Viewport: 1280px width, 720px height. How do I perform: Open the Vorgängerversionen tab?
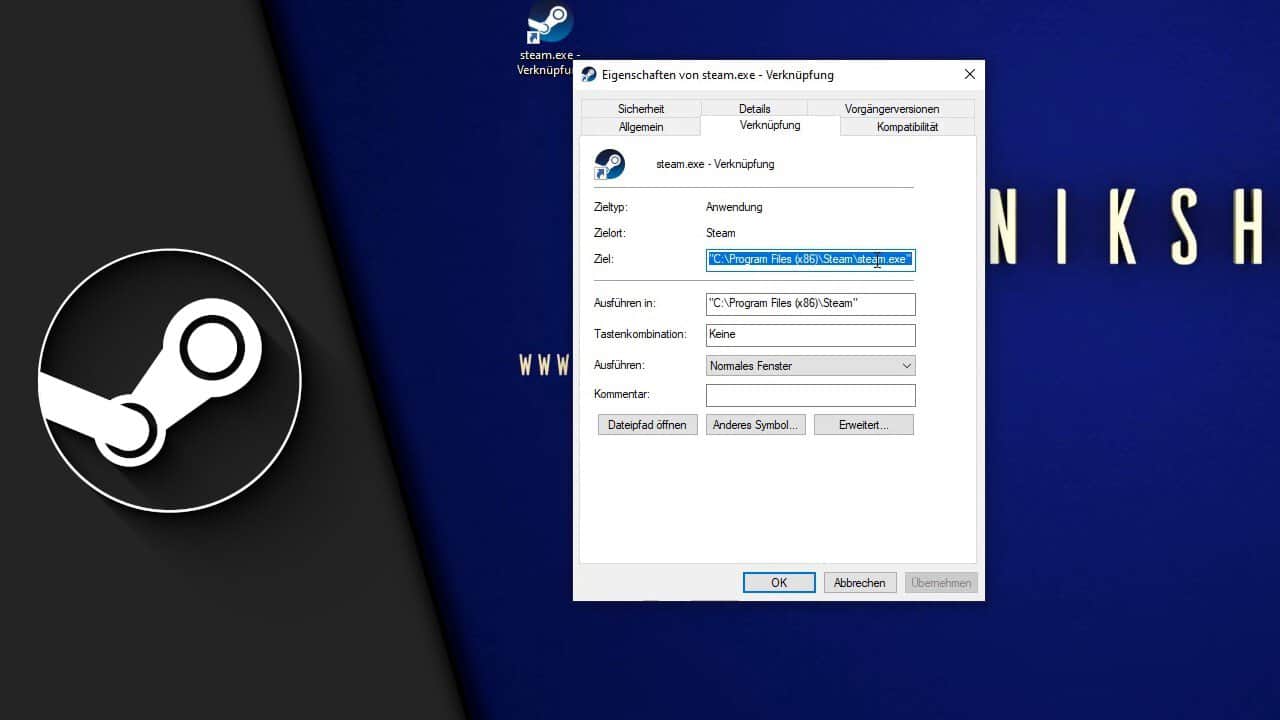(892, 108)
